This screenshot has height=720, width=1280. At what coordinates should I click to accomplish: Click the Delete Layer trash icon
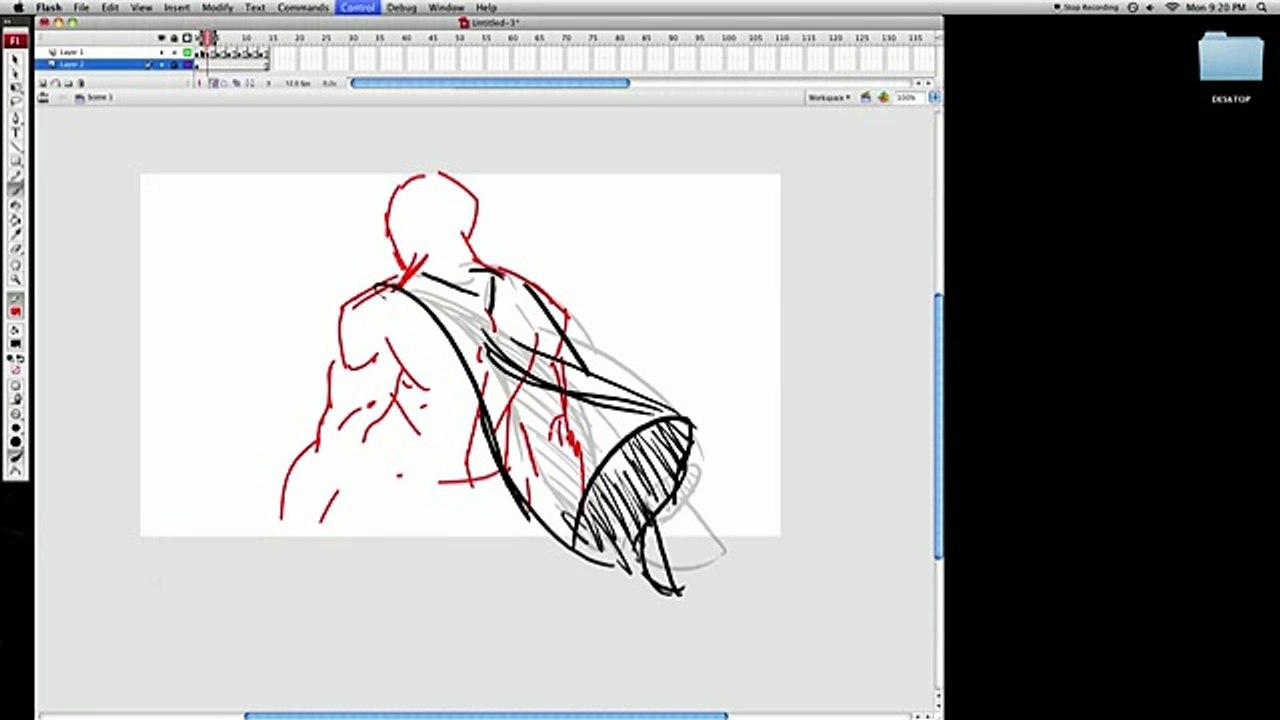tap(81, 83)
